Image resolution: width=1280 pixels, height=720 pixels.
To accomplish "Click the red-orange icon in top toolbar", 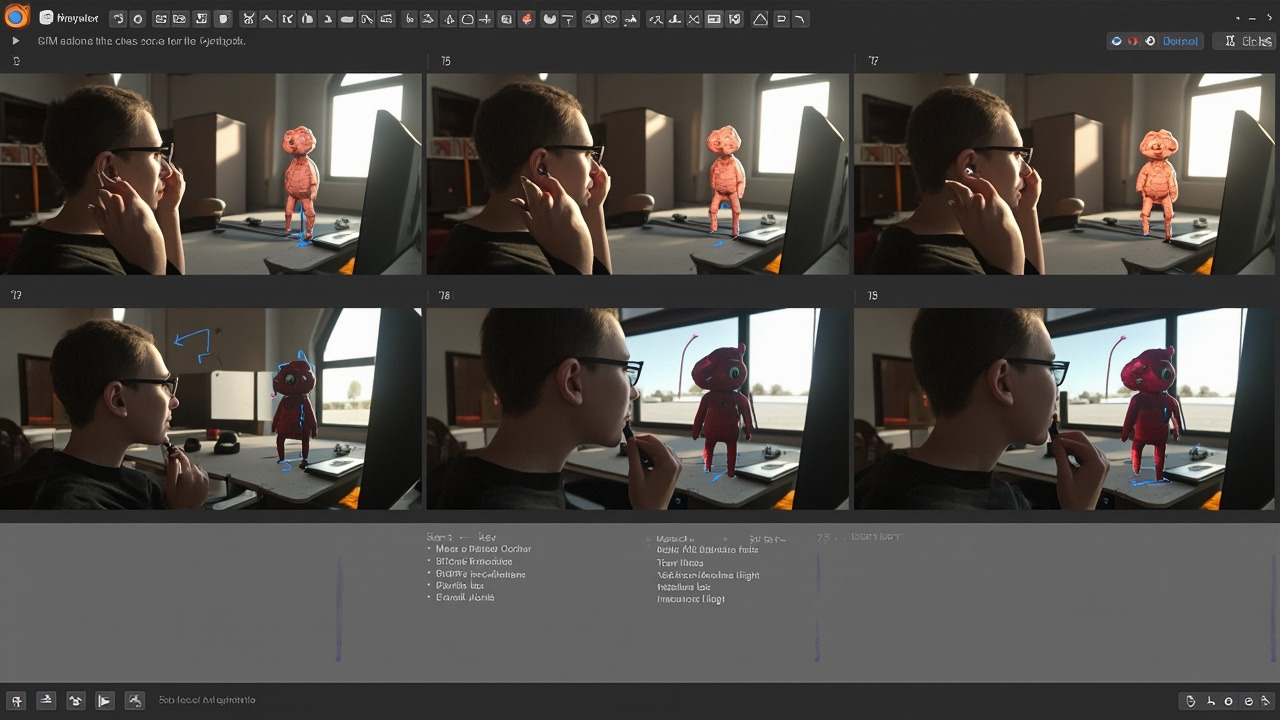I will coord(527,19).
